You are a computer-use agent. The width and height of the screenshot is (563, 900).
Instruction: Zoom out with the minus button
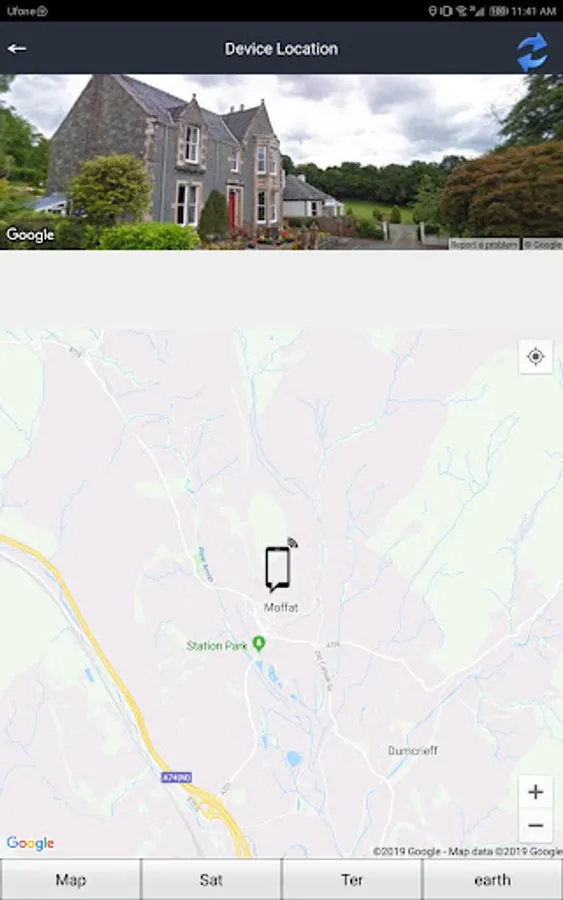coord(535,825)
